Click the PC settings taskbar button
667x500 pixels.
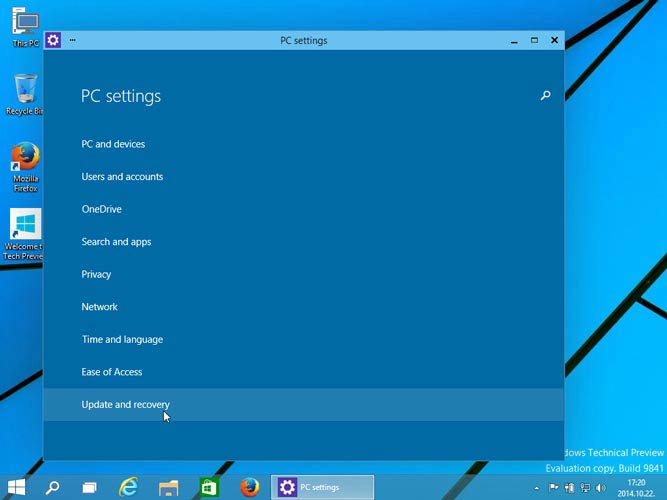tap(322, 487)
